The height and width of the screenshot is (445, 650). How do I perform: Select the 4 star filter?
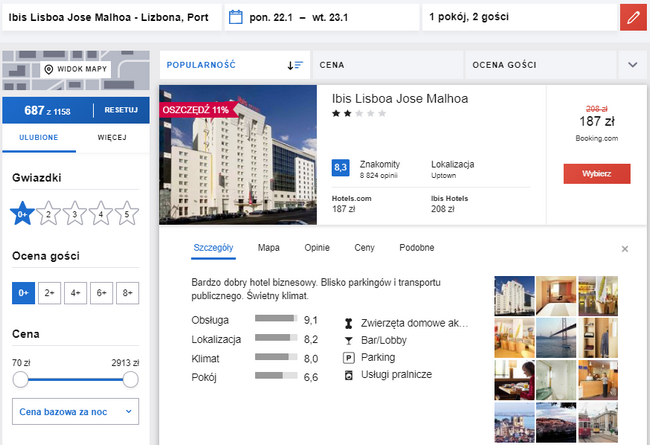click(101, 214)
